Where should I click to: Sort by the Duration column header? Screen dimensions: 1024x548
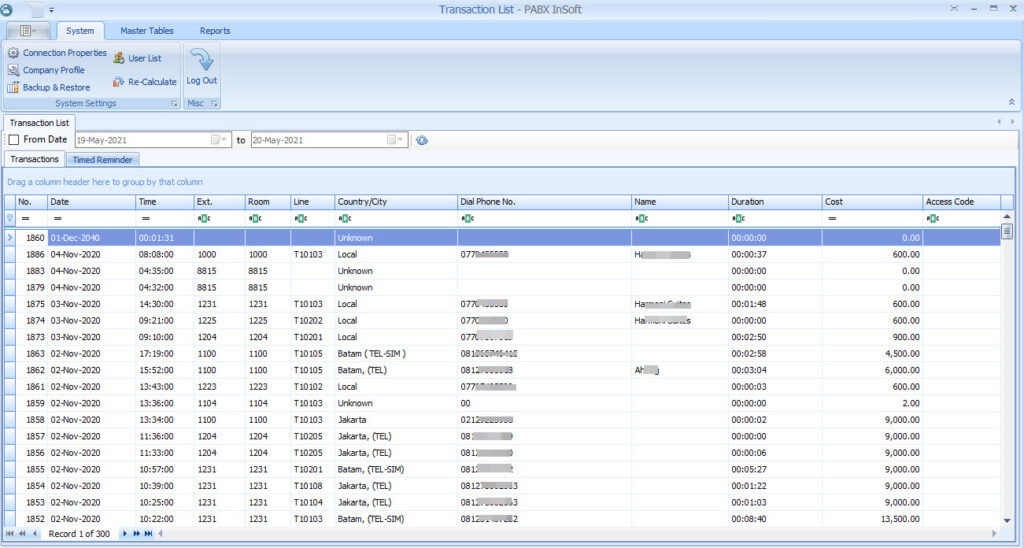[774, 202]
